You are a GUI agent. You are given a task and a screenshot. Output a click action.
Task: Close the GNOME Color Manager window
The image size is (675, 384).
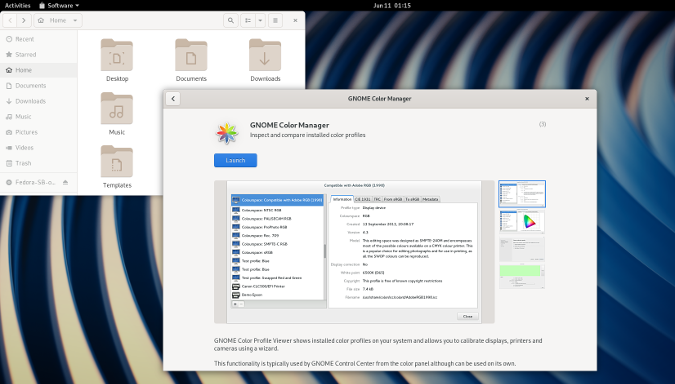tap(587, 99)
